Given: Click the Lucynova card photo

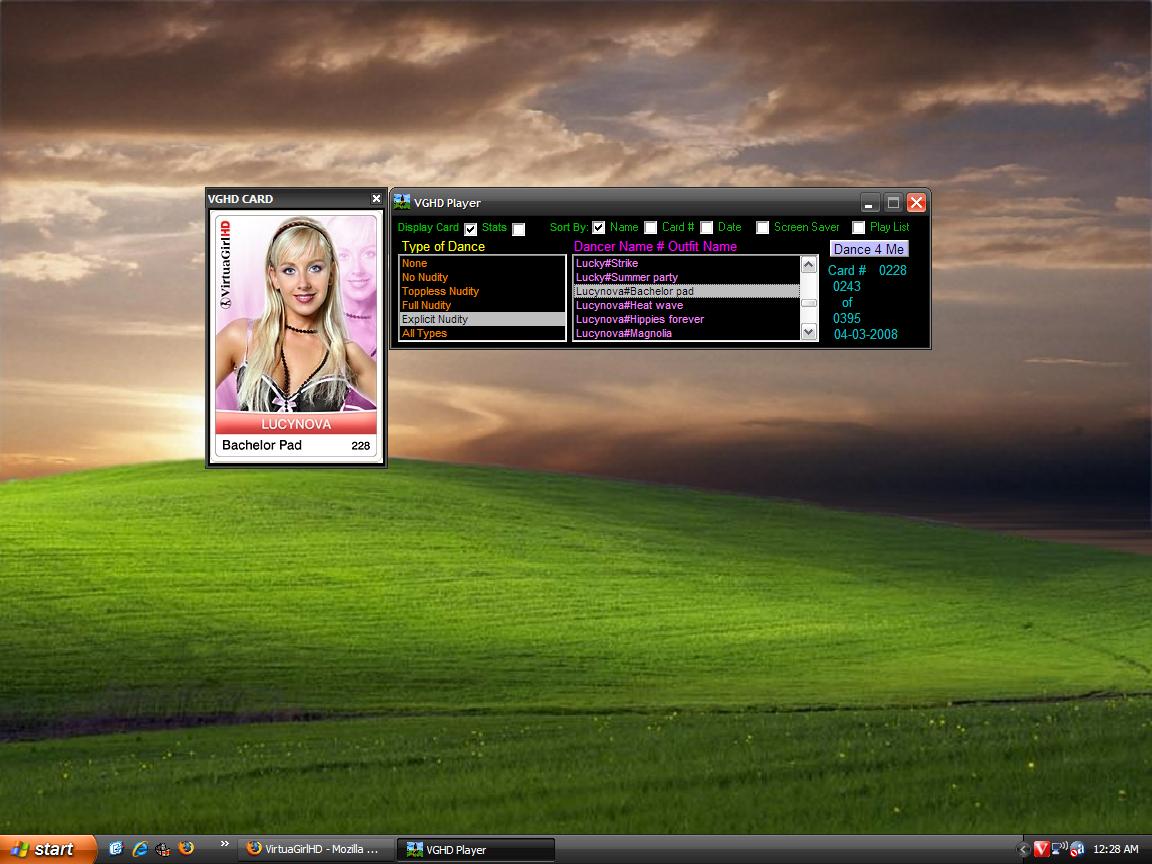Looking at the screenshot, I should tap(296, 314).
